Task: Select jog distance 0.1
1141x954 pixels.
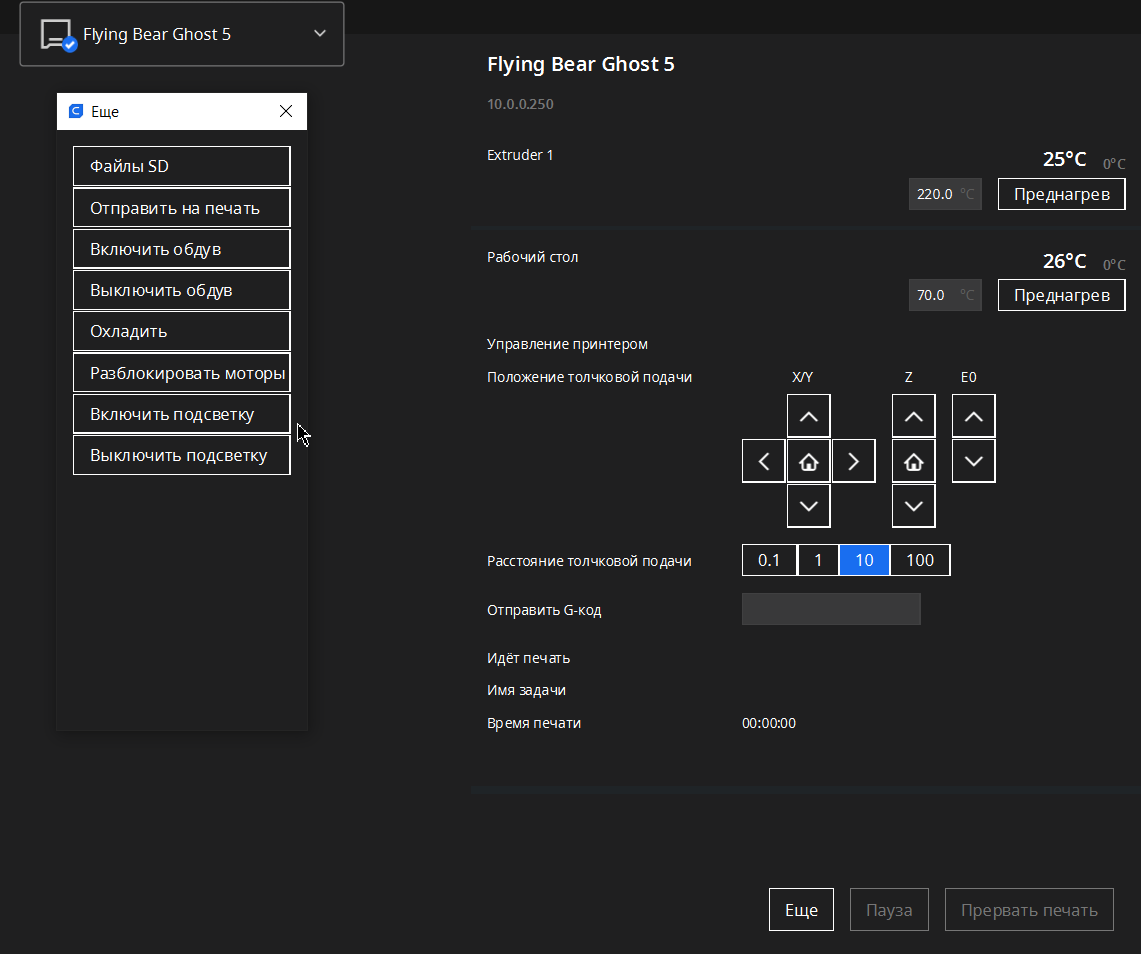Action: pos(769,560)
